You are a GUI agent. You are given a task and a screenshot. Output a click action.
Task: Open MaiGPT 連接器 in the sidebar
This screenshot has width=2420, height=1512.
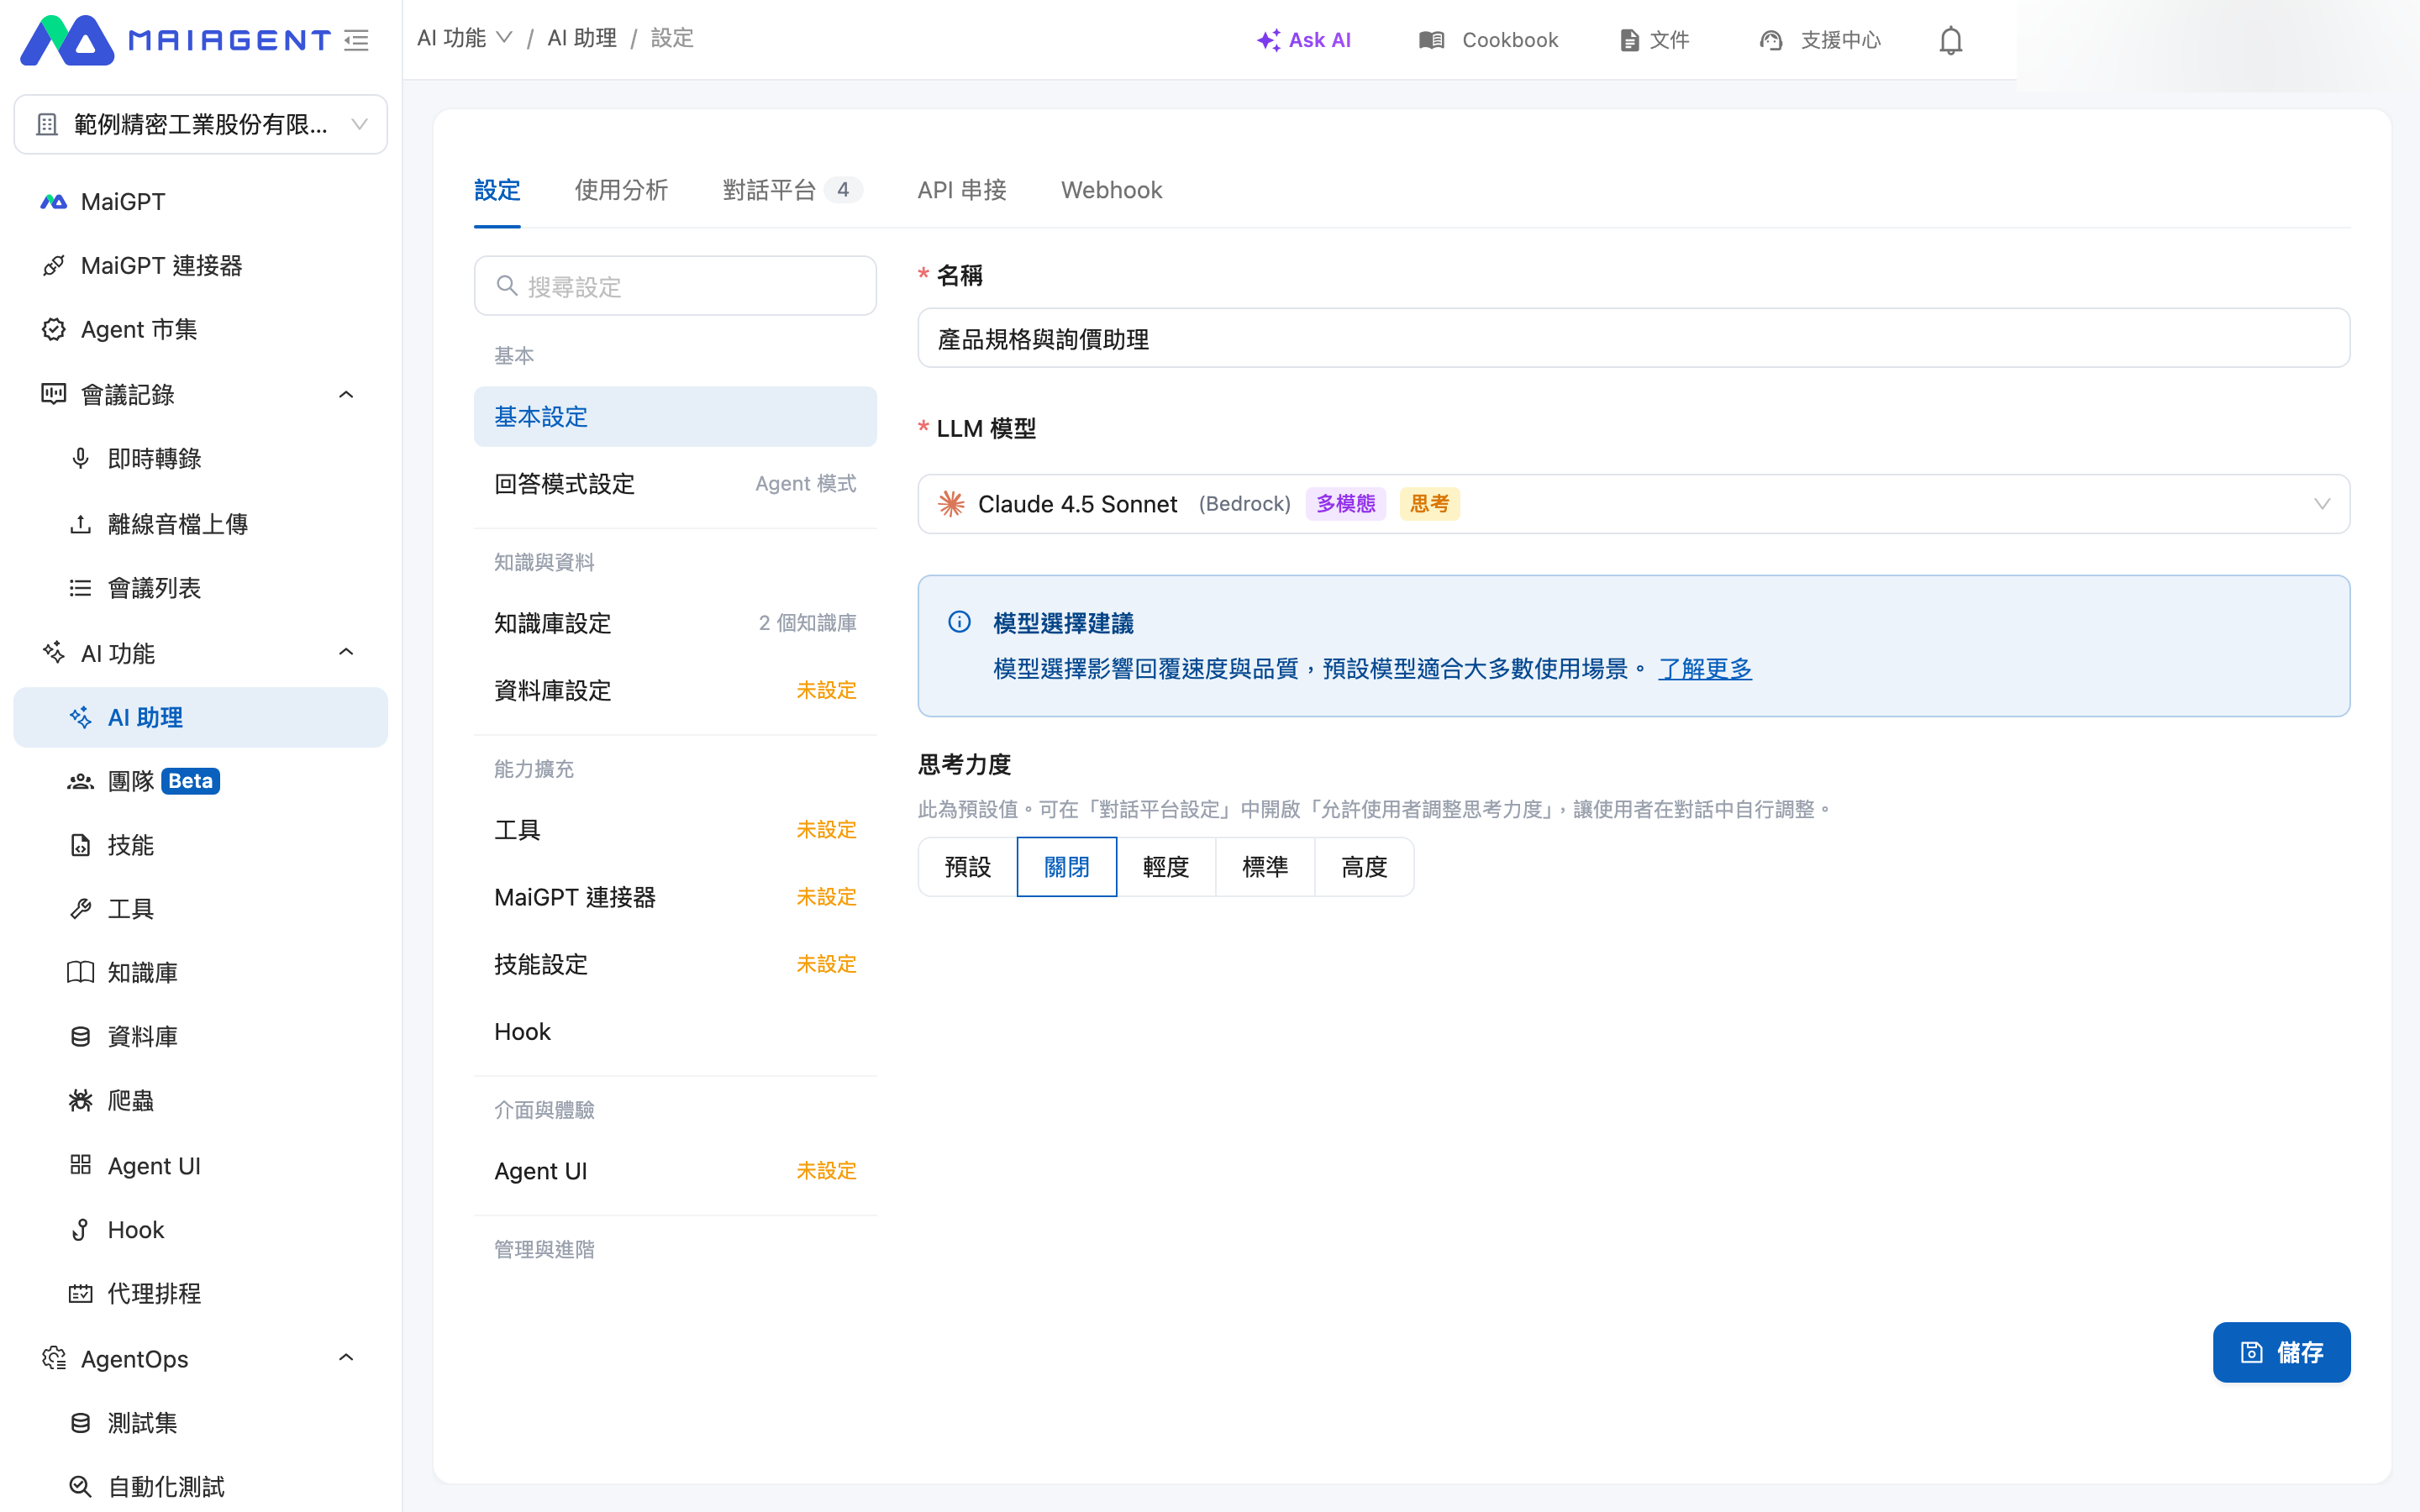tap(200, 266)
